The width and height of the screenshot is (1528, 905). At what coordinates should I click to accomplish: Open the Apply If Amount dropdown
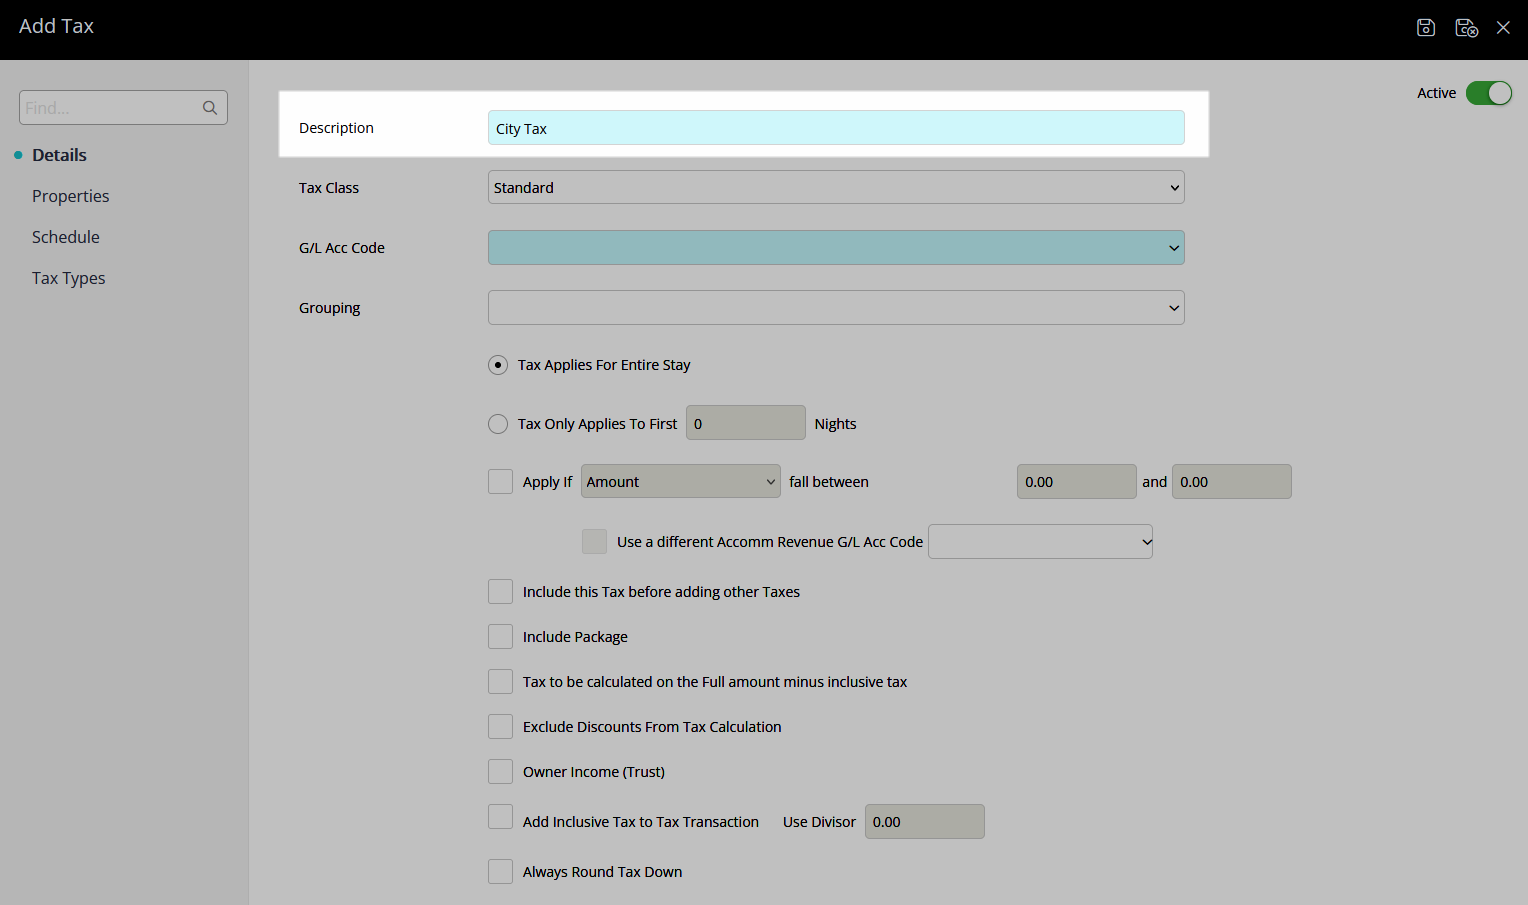[x=680, y=482]
